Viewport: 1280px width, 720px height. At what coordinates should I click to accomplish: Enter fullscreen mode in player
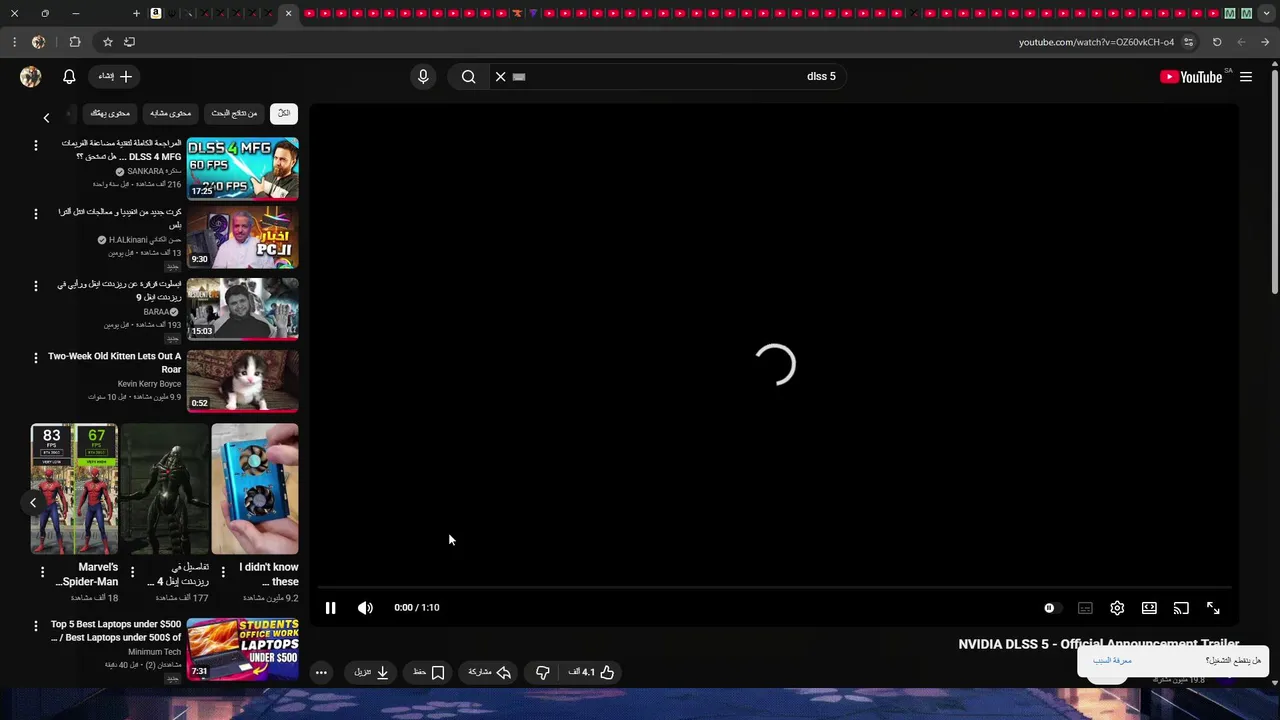(1213, 608)
